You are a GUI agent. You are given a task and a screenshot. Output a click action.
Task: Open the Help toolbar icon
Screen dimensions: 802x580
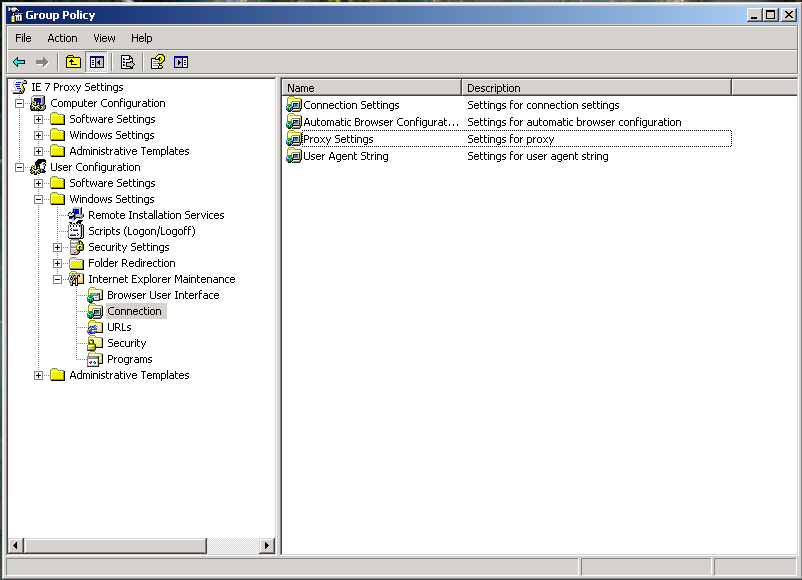point(158,62)
